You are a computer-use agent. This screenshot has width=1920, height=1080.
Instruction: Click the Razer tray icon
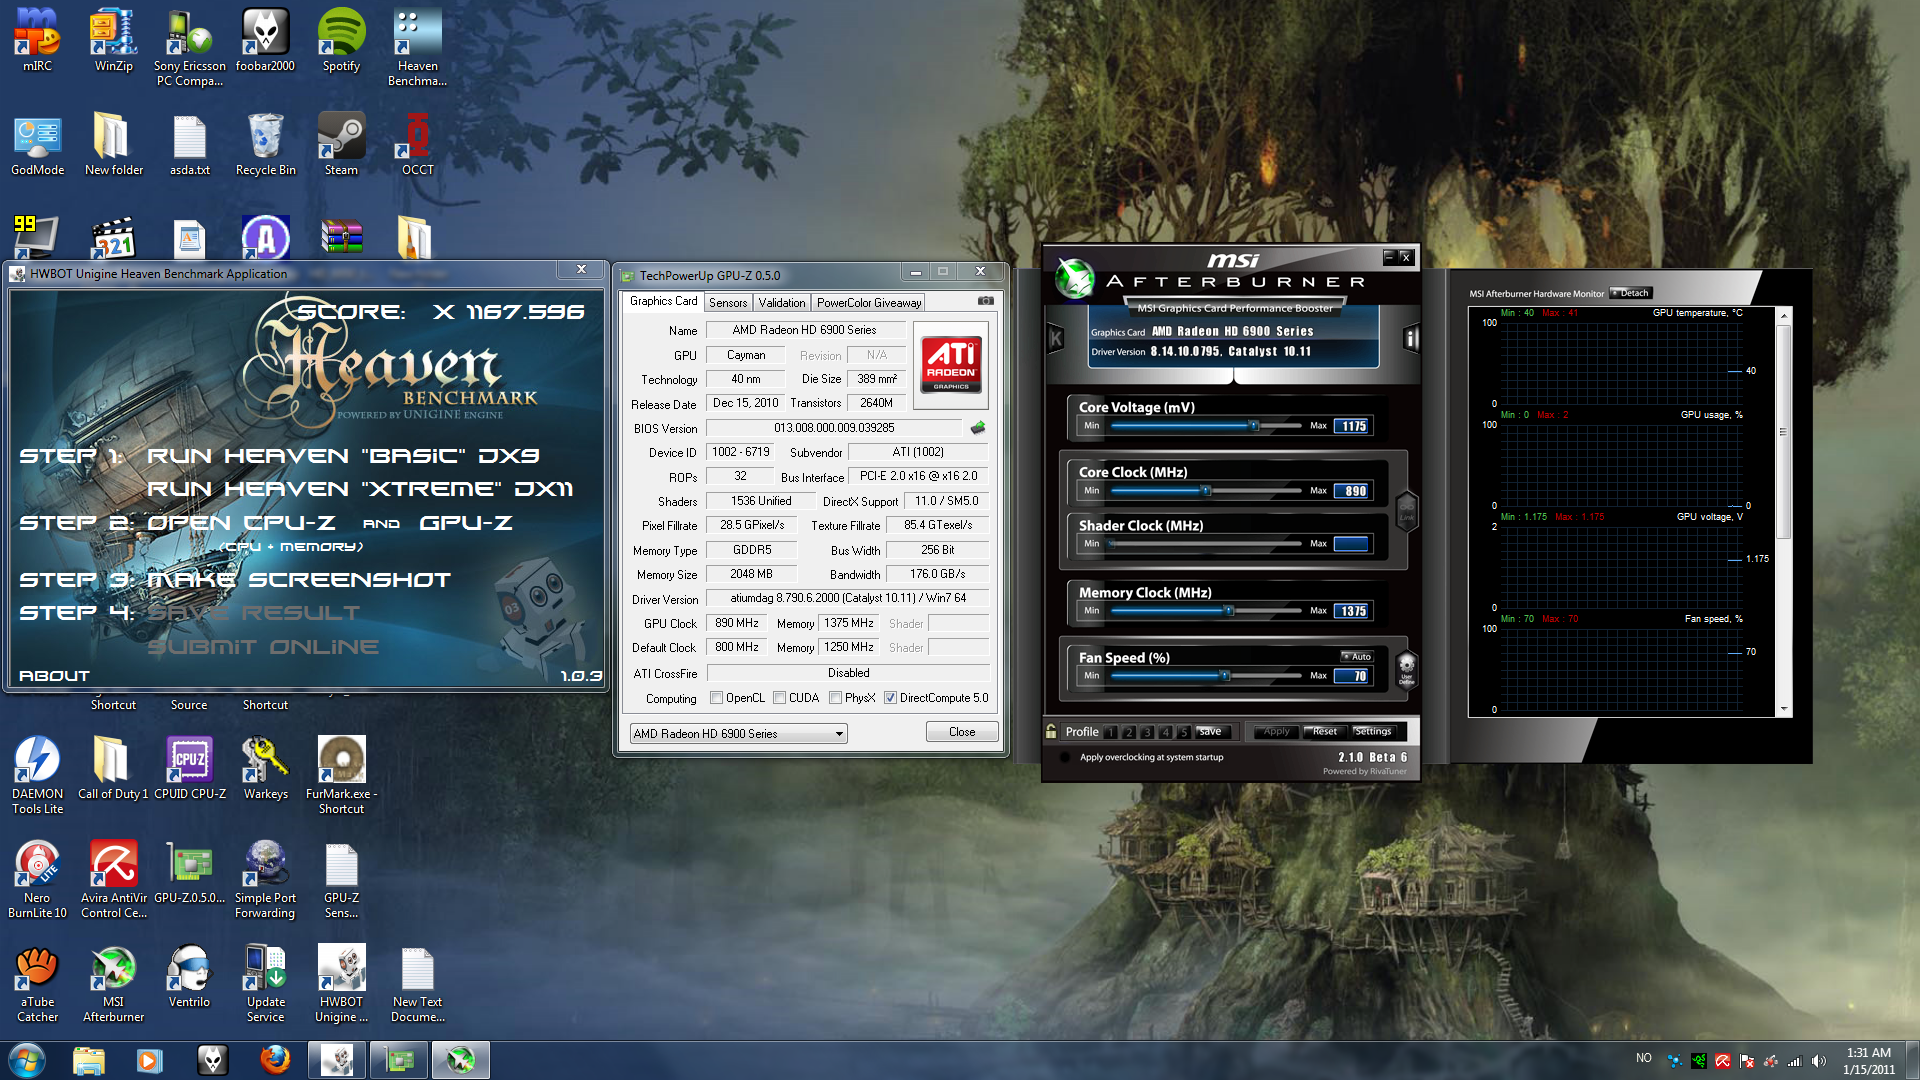click(1698, 1061)
